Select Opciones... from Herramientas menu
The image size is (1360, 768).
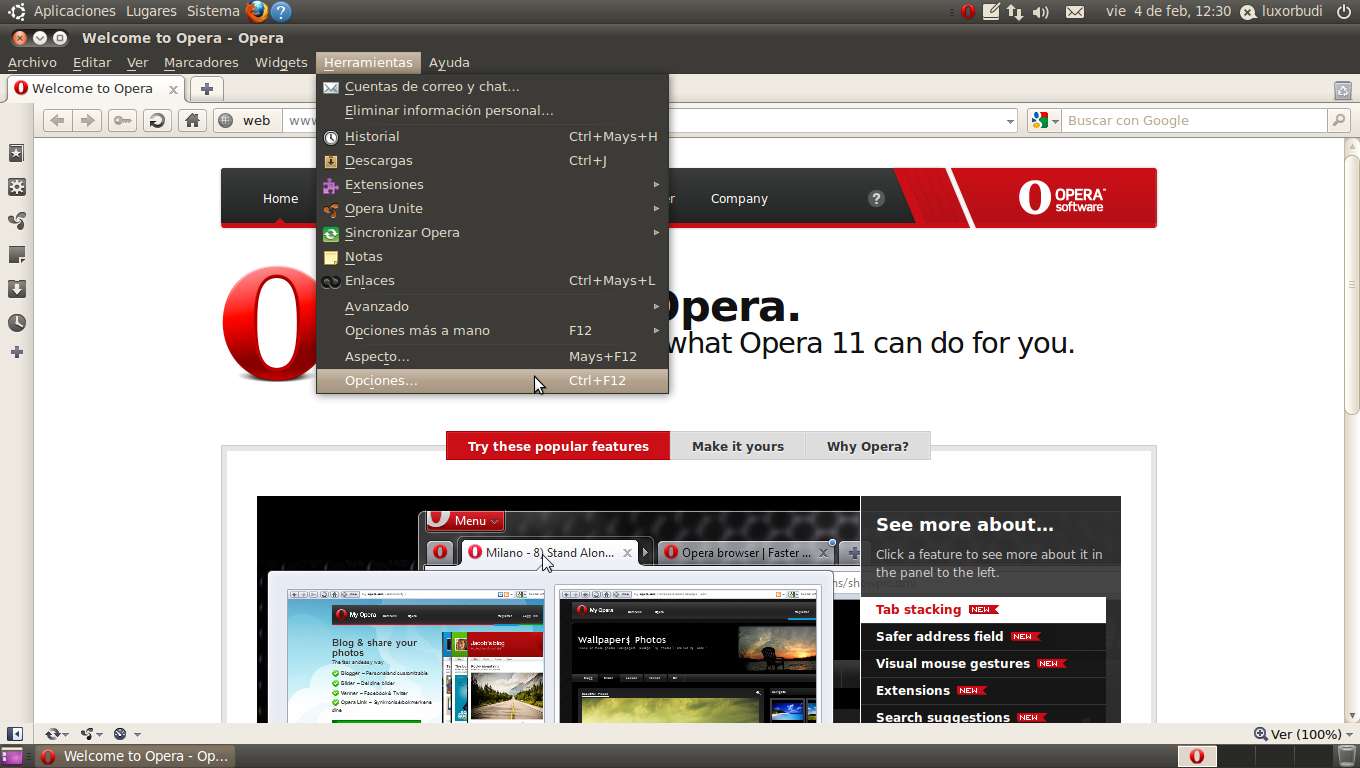click(492, 380)
